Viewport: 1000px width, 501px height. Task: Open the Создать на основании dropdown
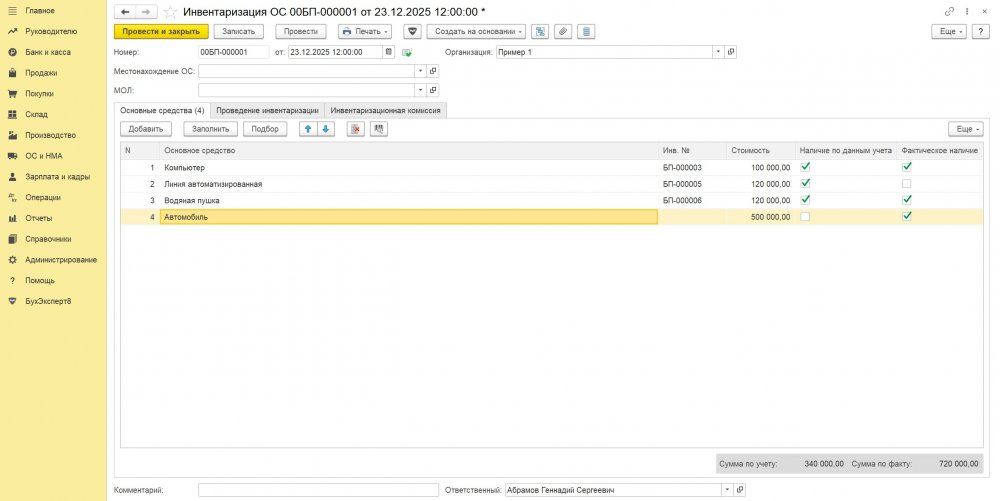tap(476, 31)
